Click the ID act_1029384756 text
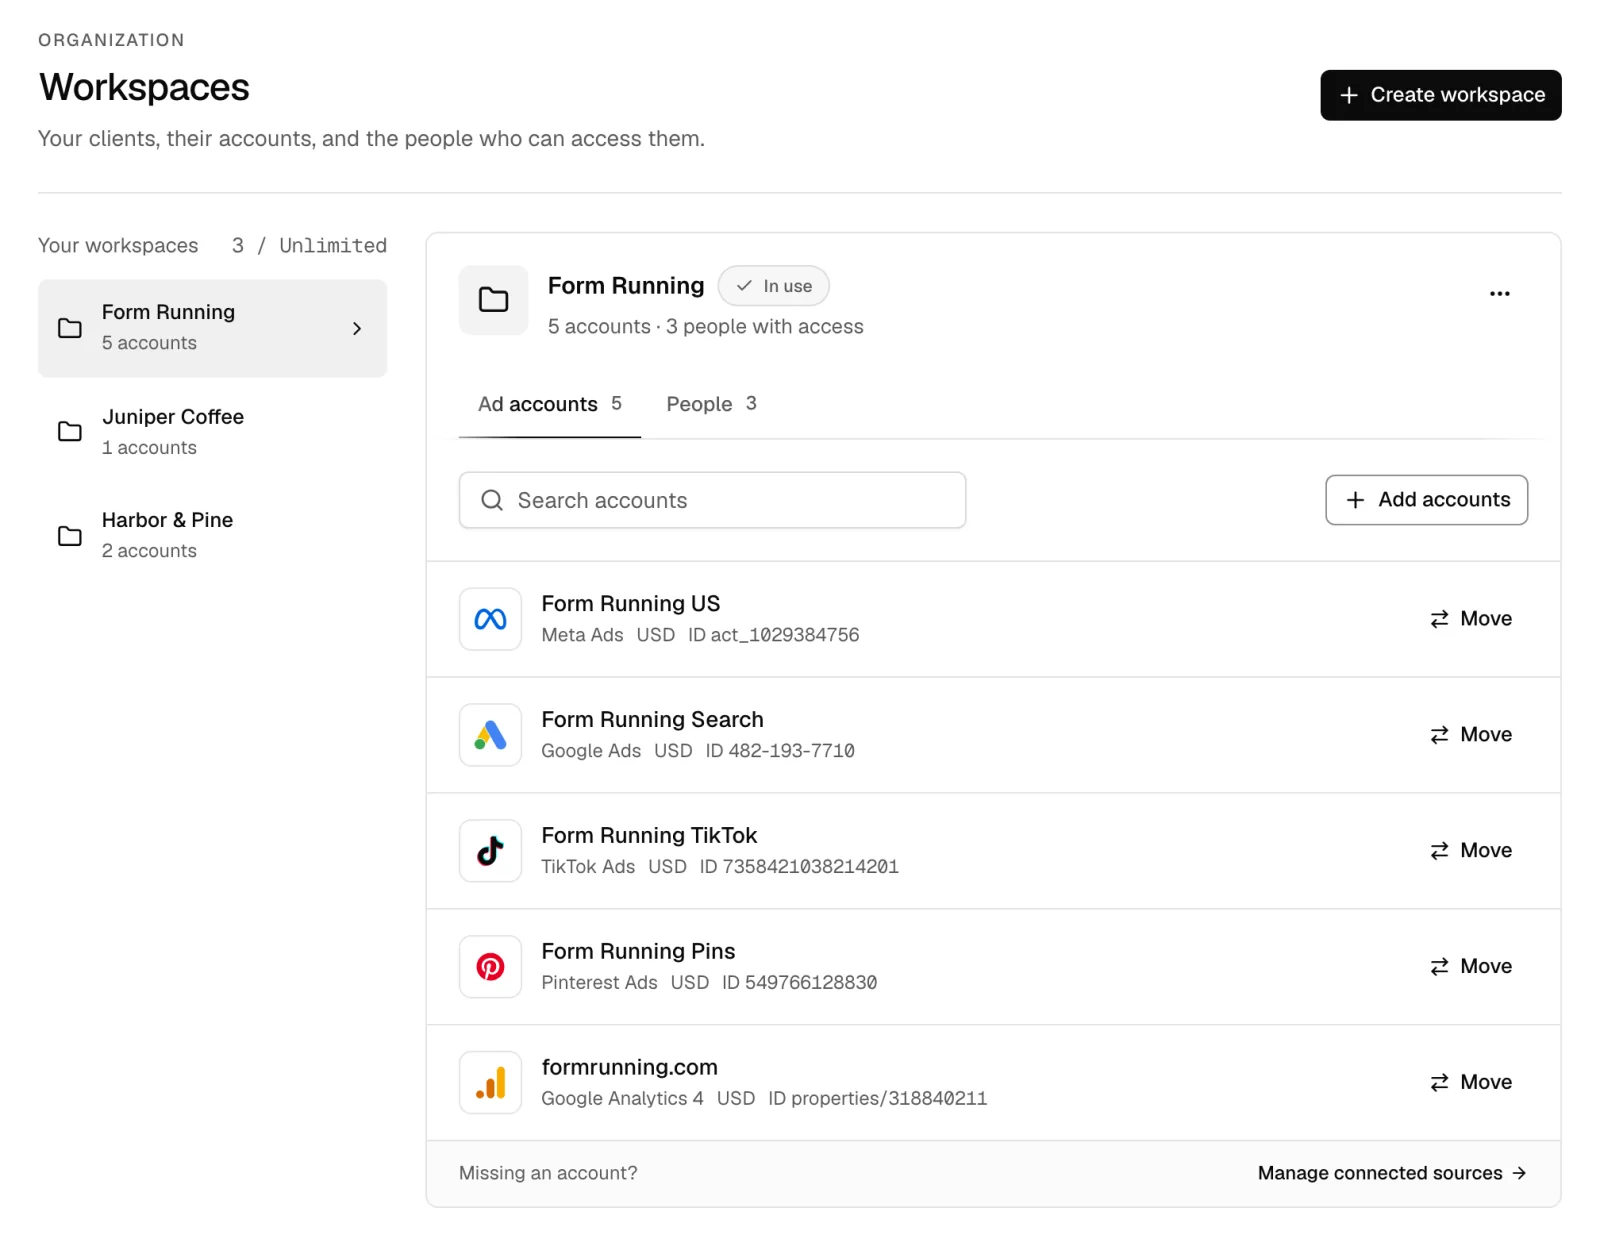Screen dimensions: 1600x1254 pyautogui.click(x=774, y=635)
